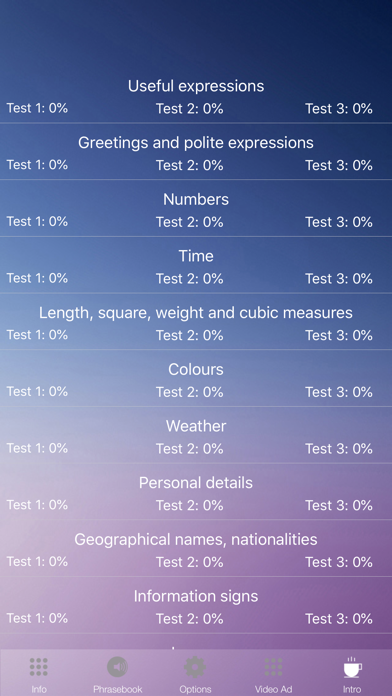Start Test 1 for Personal details
This screenshot has height=696, width=392.
tap(37, 505)
